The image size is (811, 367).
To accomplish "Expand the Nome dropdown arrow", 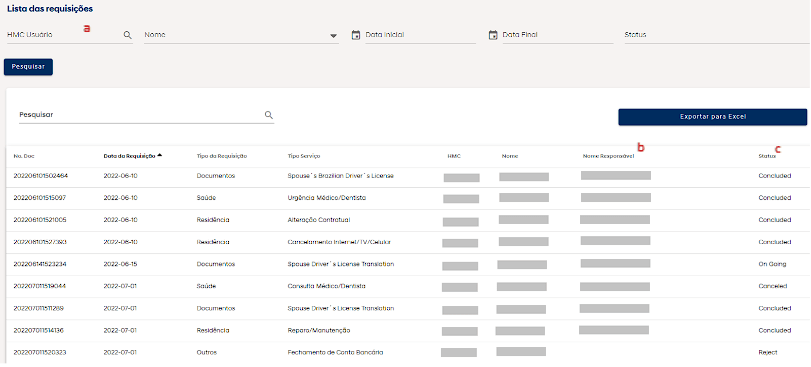I will click(x=334, y=36).
